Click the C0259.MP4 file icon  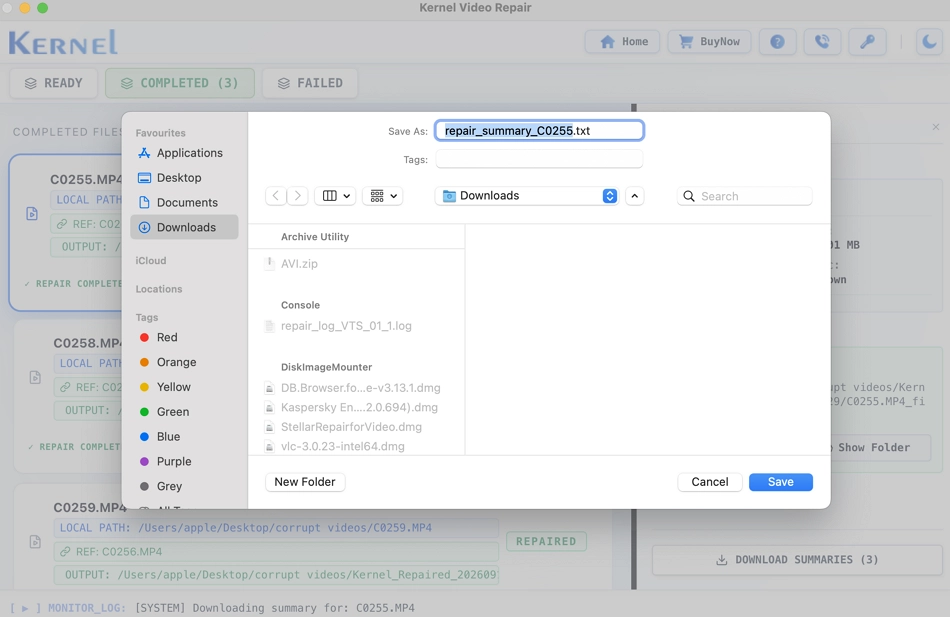(35, 541)
